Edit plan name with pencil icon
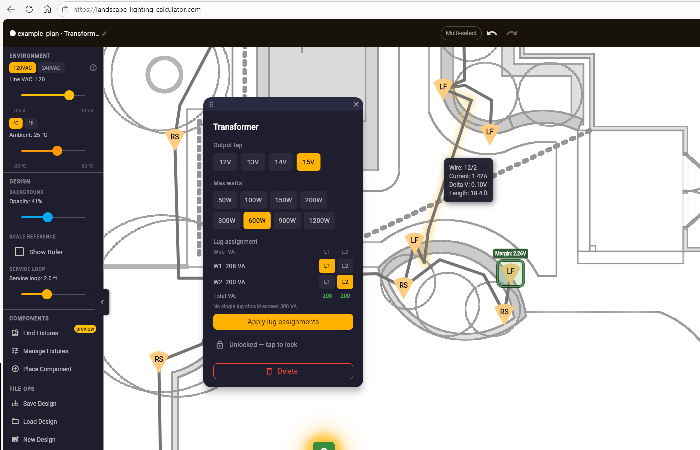This screenshot has height=450, width=700. click(104, 33)
